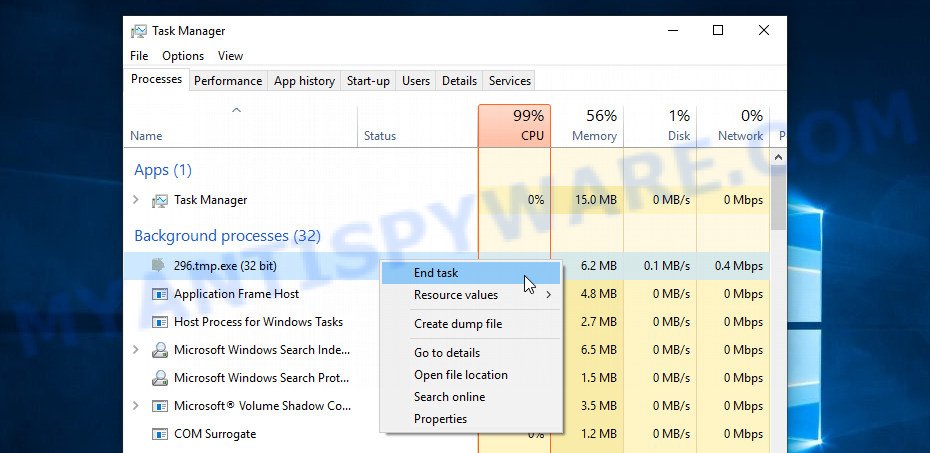Viewport: 930px width, 453px height.
Task: Click the 15.0 MB memory value
Action: pos(595,200)
